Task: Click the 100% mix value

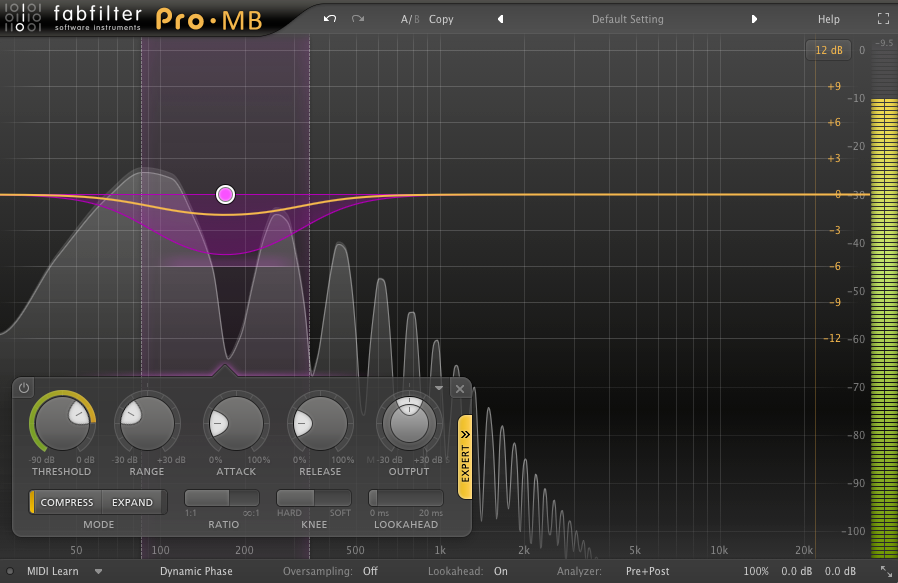Action: point(756,571)
